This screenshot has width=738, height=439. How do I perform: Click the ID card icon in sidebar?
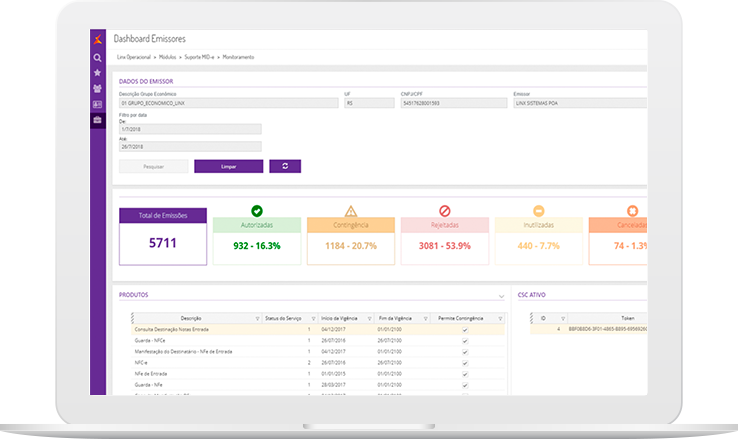click(x=97, y=104)
